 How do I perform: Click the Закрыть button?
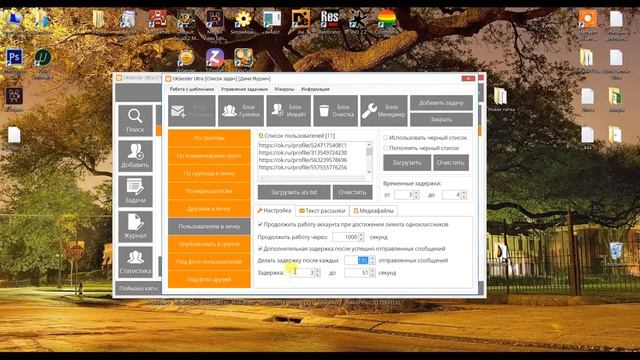click(x=441, y=120)
